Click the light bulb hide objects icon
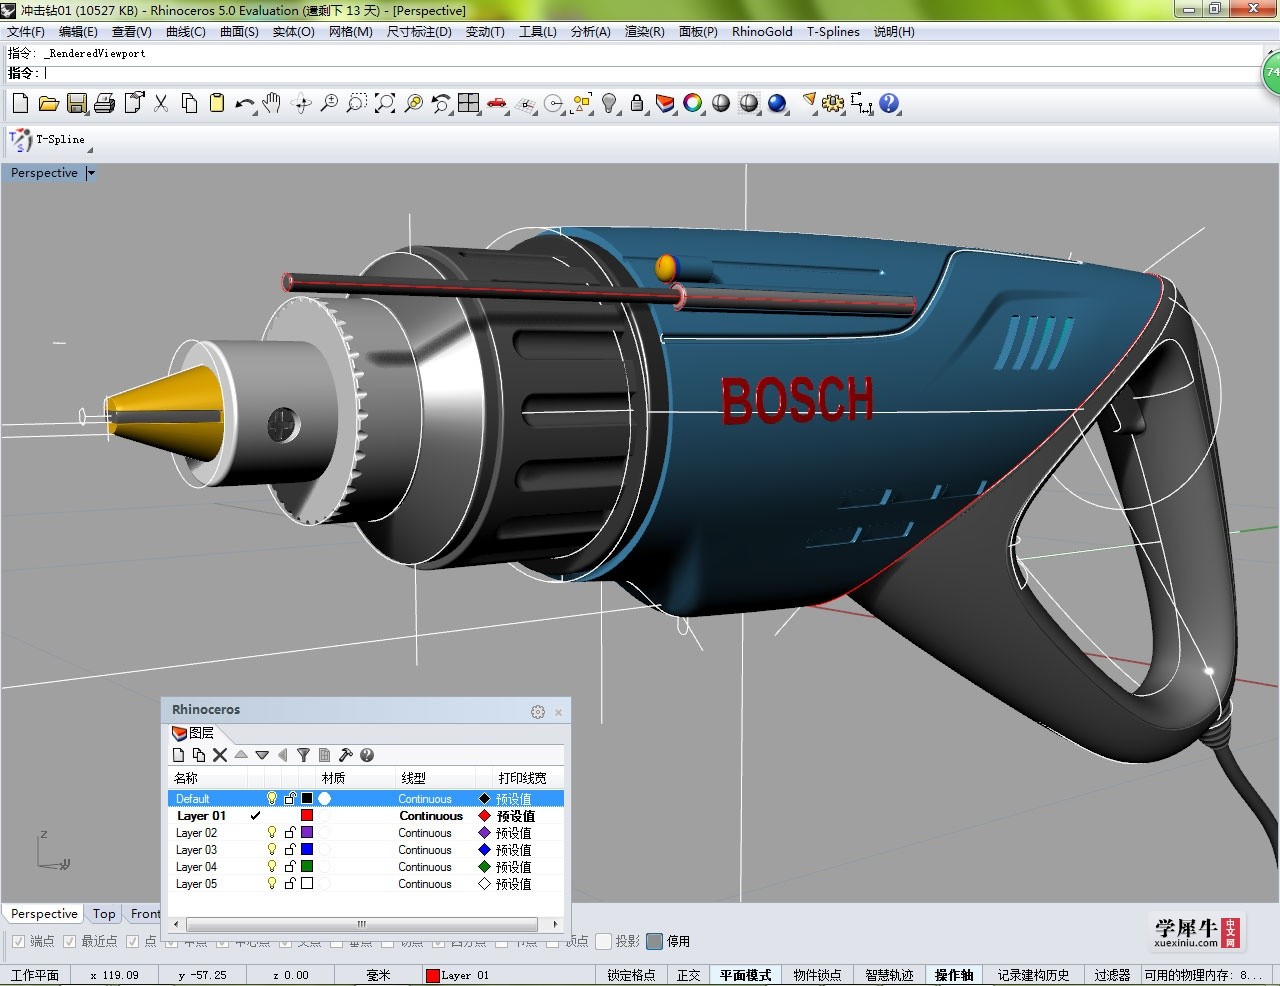Viewport: 1280px width, 986px height. (x=609, y=103)
